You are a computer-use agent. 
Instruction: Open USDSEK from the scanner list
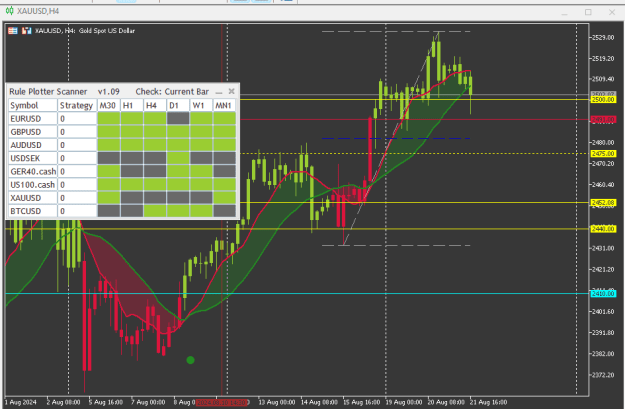coord(33,158)
